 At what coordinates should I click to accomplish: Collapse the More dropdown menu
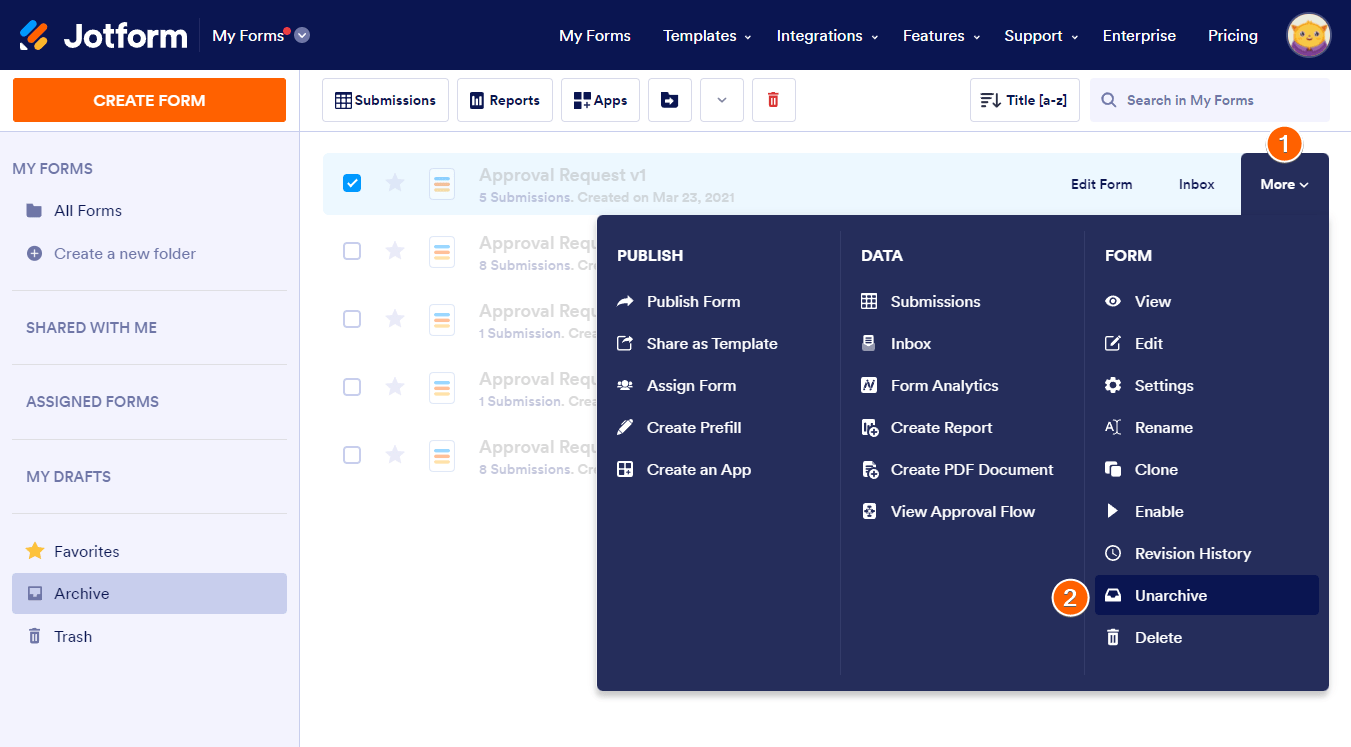click(x=1284, y=184)
